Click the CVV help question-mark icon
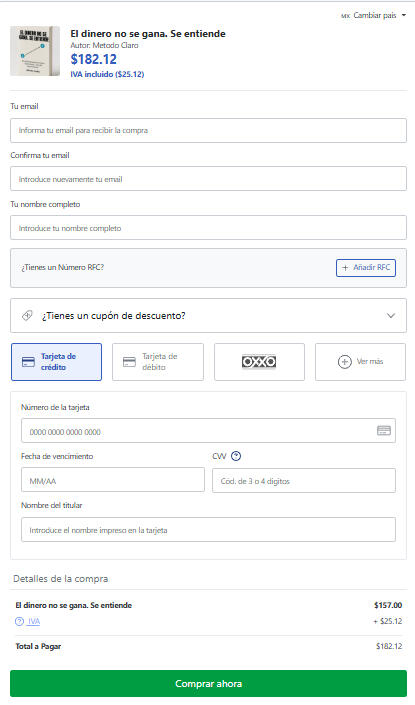This screenshot has width=415, height=705. (236, 456)
